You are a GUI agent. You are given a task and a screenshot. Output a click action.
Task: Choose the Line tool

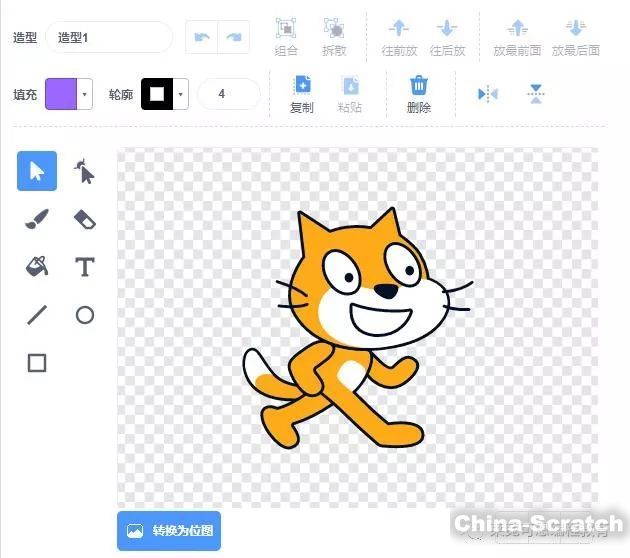coord(37,315)
